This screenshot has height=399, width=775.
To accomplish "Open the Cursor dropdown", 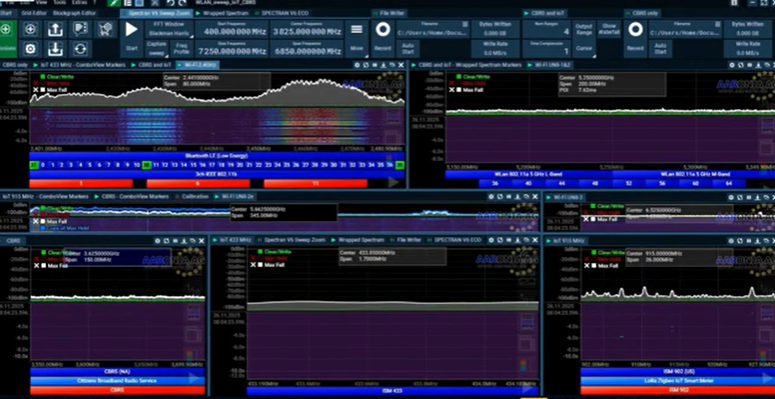I will pos(584,48).
